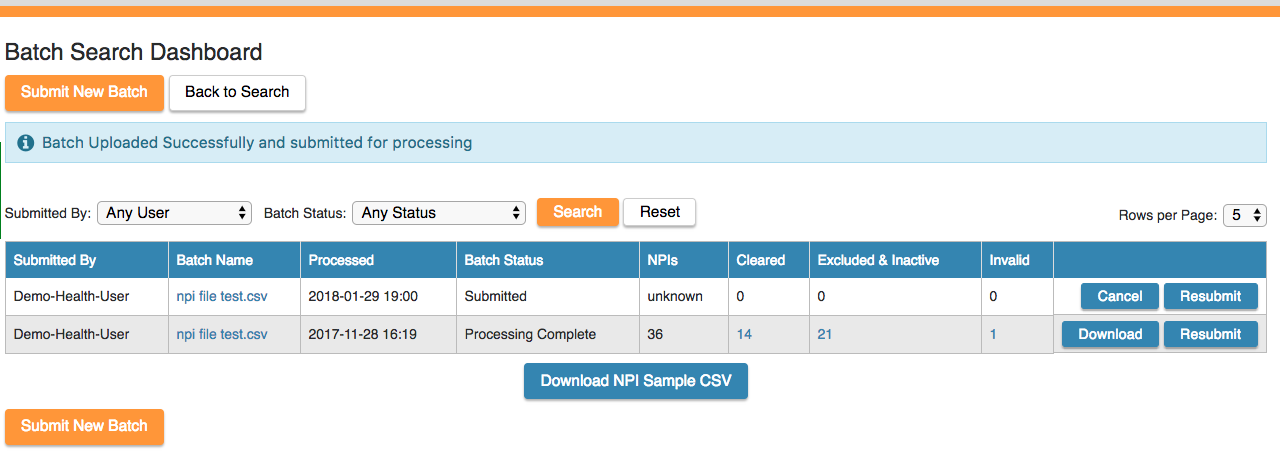Image resolution: width=1280 pixels, height=465 pixels.
Task: Open the Submitted By user dropdown
Action: point(174,213)
